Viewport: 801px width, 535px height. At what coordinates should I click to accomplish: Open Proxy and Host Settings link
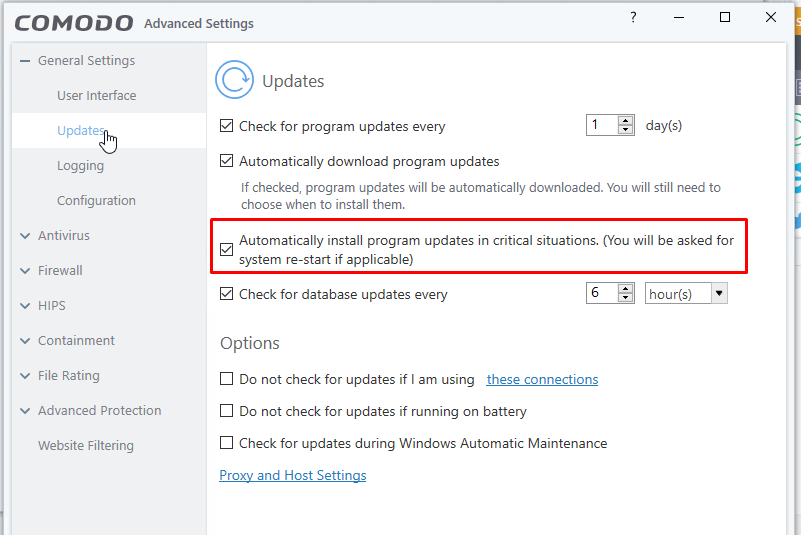[293, 476]
